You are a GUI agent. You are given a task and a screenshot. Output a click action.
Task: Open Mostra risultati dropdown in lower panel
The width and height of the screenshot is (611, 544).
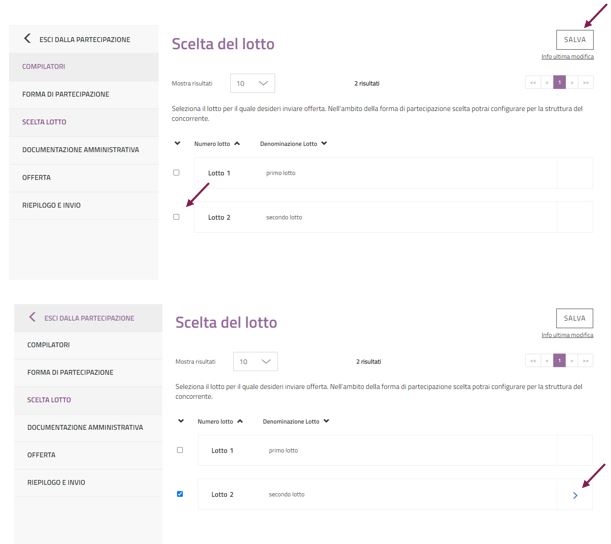click(x=255, y=361)
